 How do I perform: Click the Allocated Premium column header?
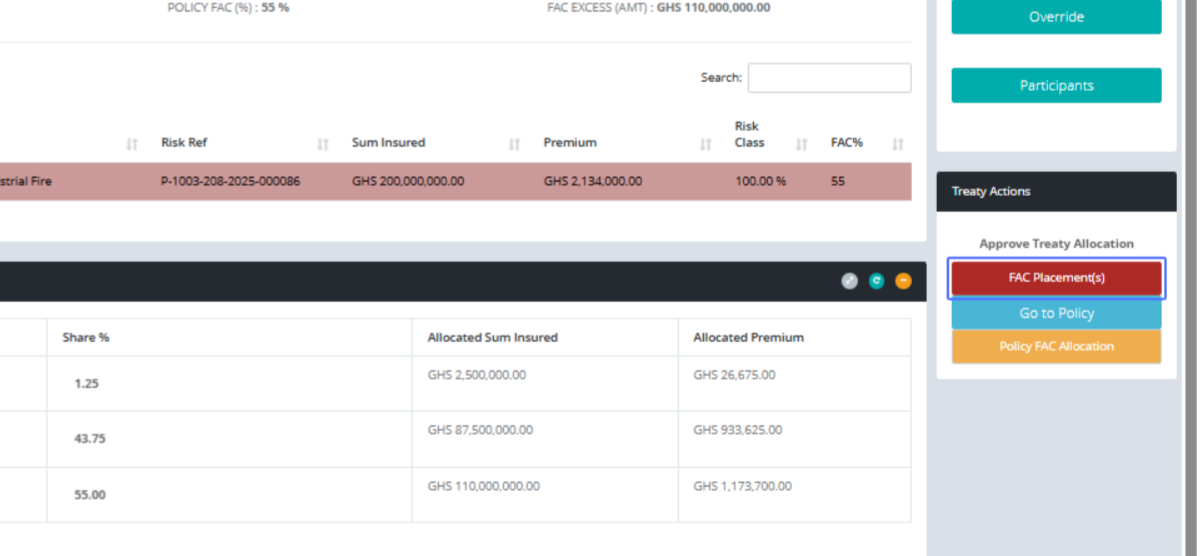(748, 338)
